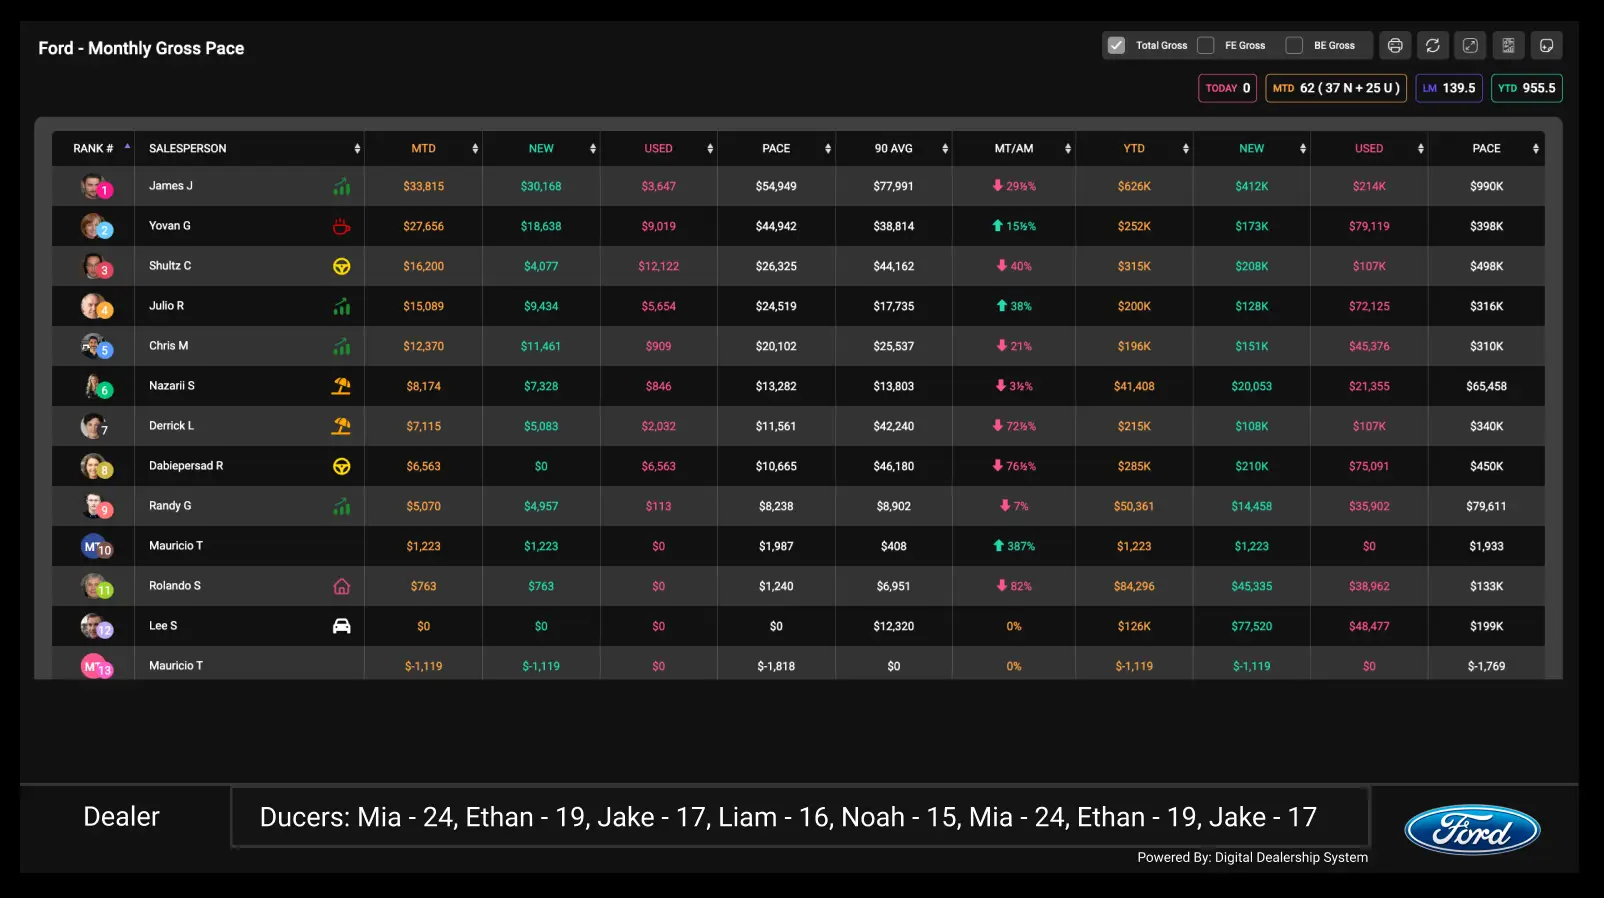Screen dimensions: 1604x898
Task: Click the print icon button
Action: pyautogui.click(x=1395, y=46)
